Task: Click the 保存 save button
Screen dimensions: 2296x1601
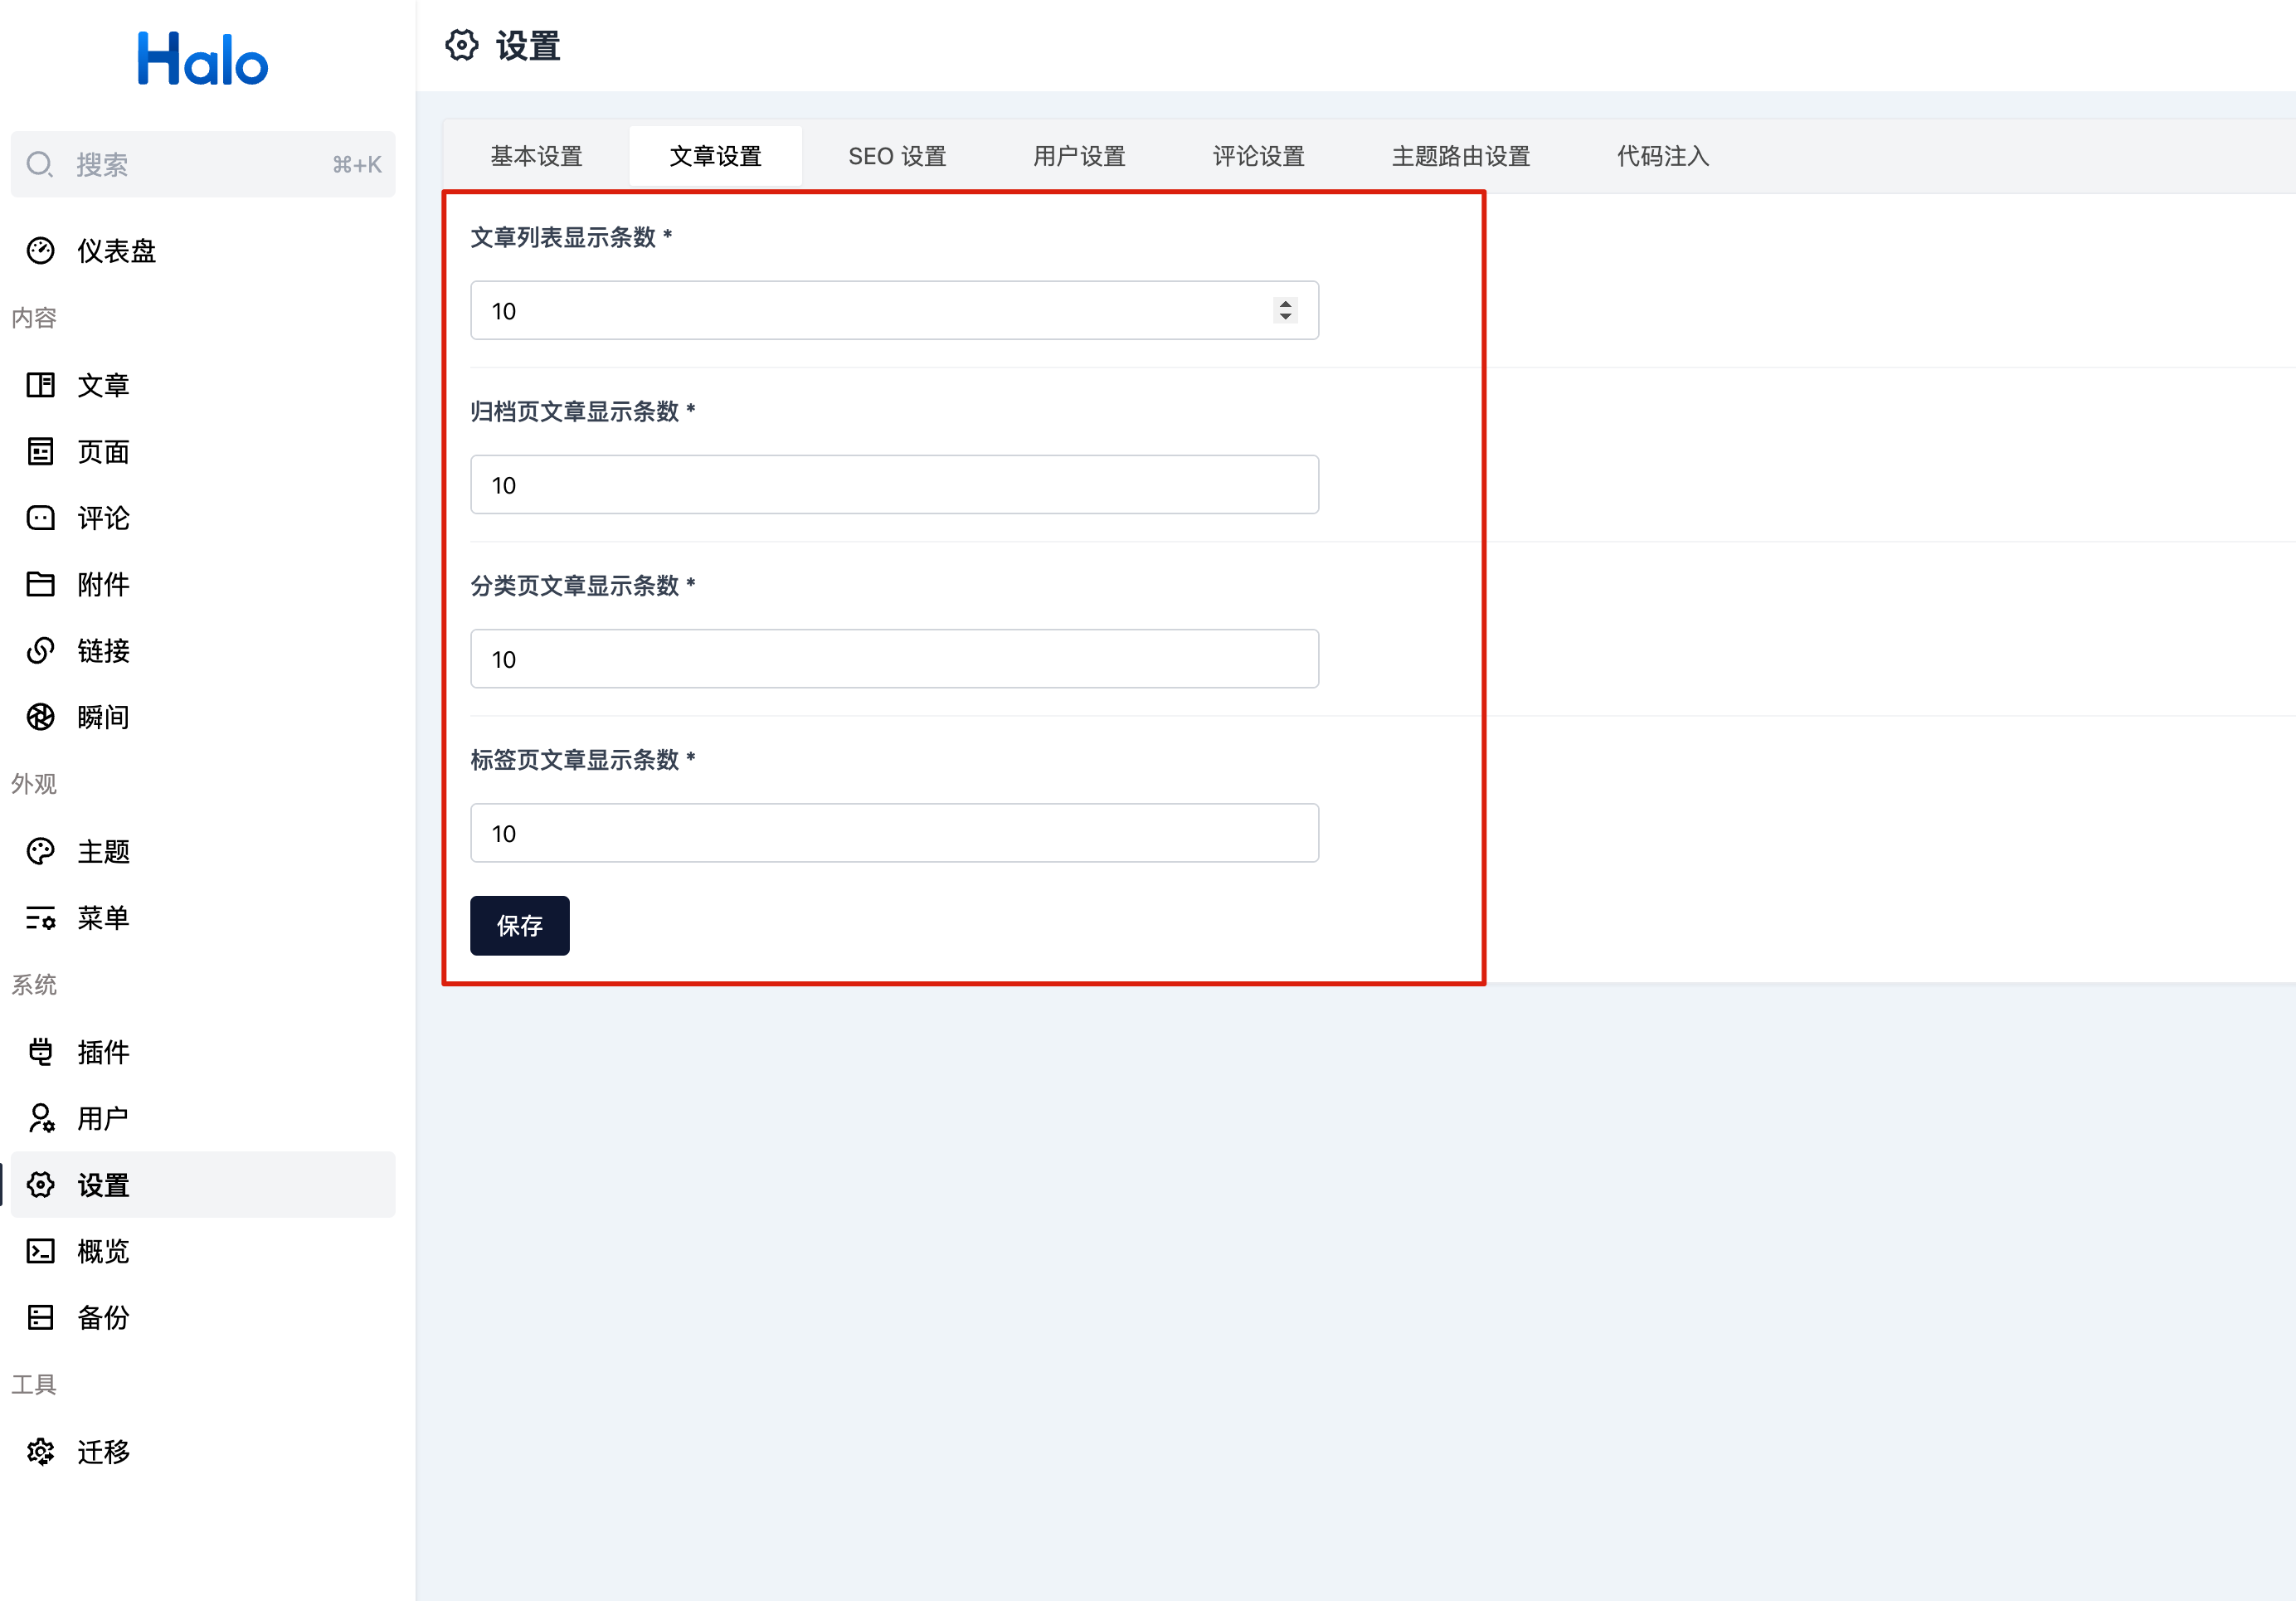Action: tap(520, 926)
